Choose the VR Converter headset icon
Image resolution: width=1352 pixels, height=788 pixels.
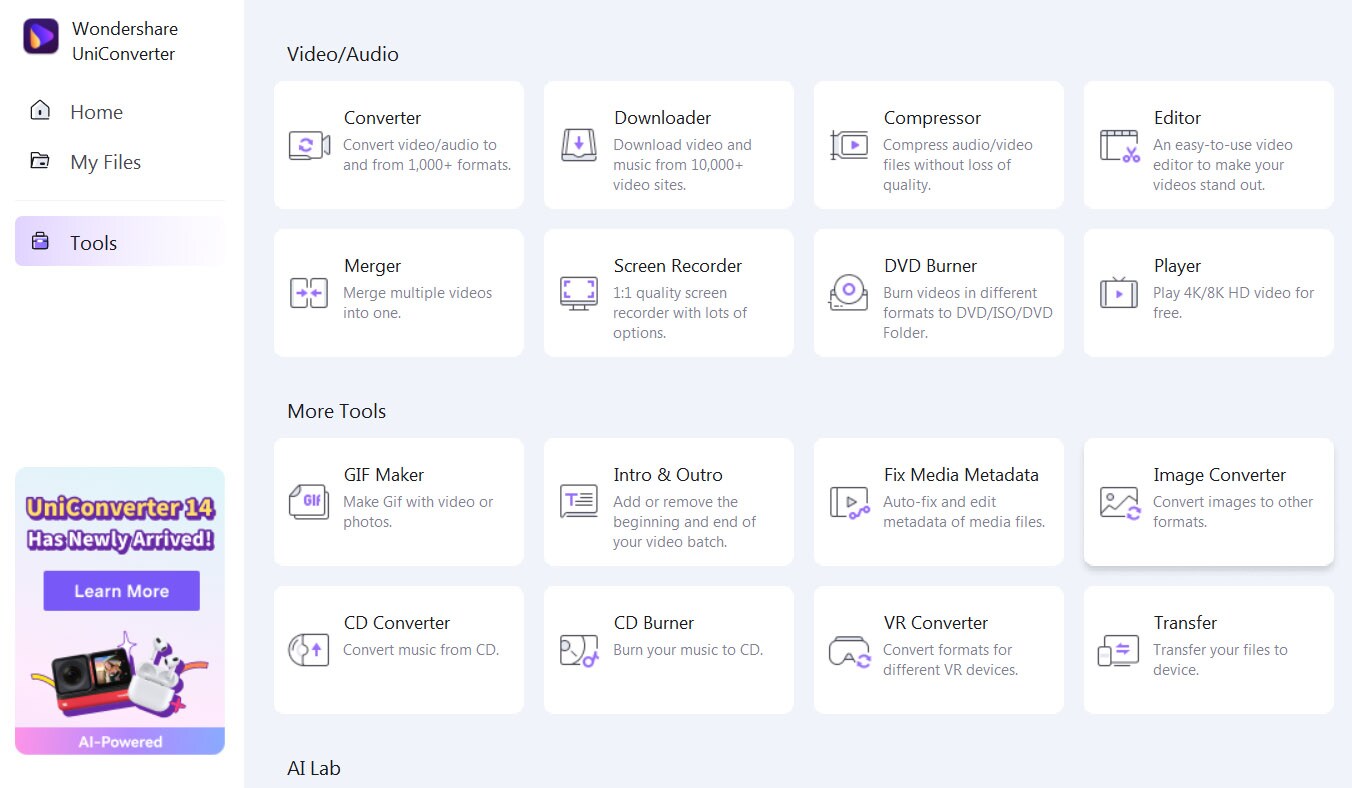[850, 651]
